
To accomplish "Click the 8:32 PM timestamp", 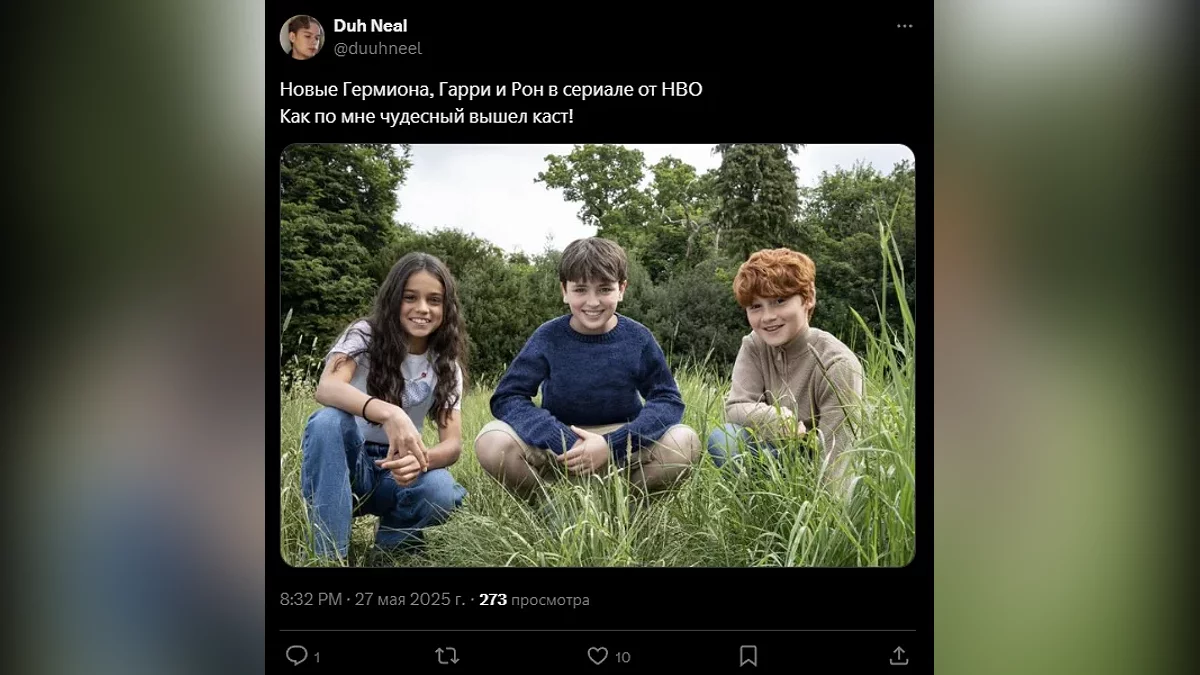I will click(x=311, y=600).
